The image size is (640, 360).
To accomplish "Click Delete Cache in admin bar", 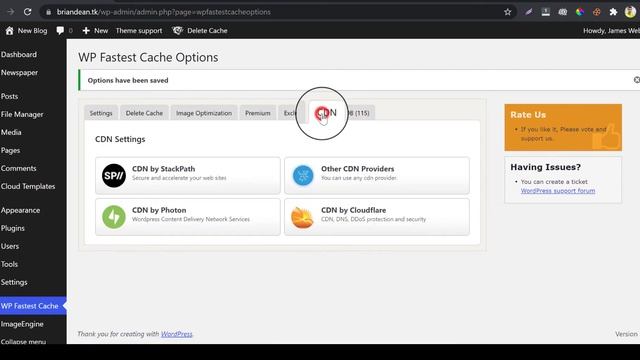I will pyautogui.click(x=200, y=31).
